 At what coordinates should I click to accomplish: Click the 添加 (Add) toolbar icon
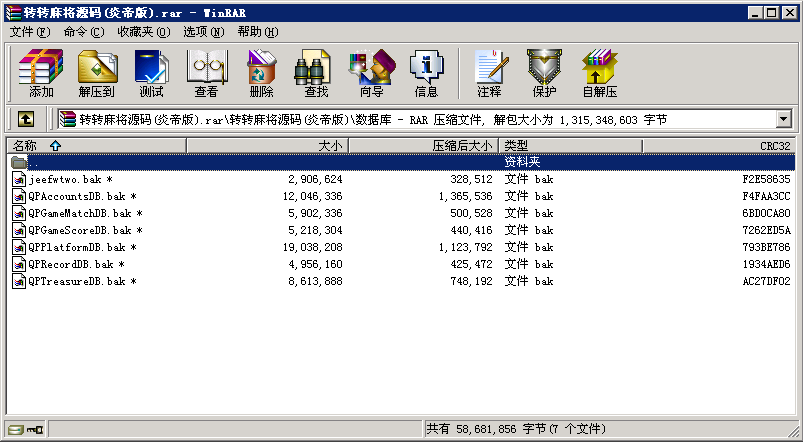(x=41, y=74)
